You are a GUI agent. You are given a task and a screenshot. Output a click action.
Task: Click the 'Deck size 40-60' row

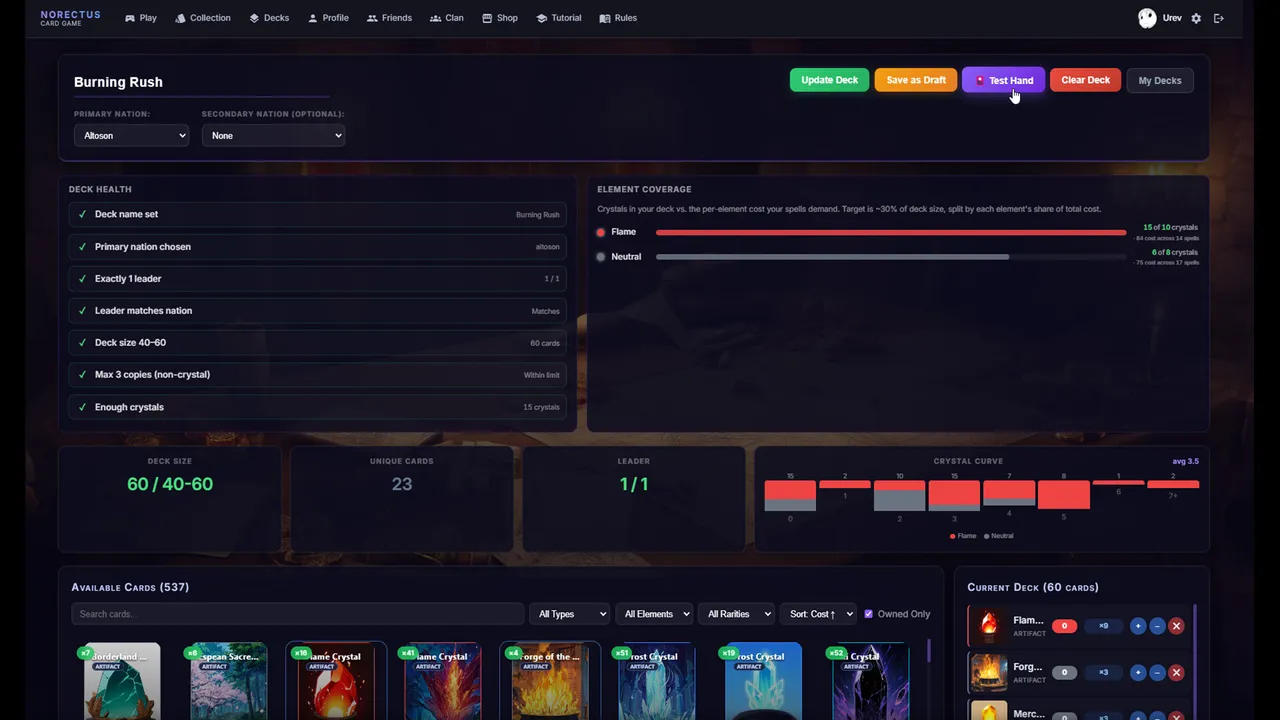click(x=318, y=342)
